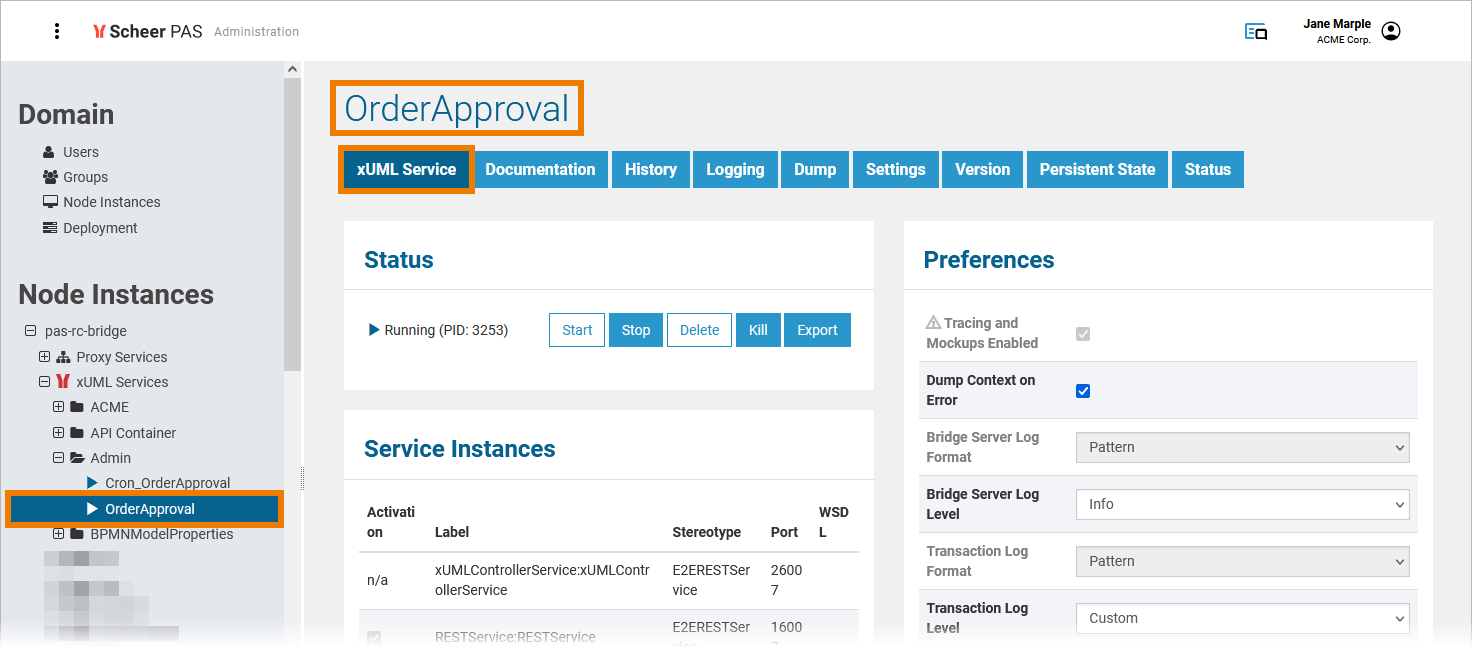
Task: Open Bridge Server Log Format dropdown
Action: tap(1243, 447)
